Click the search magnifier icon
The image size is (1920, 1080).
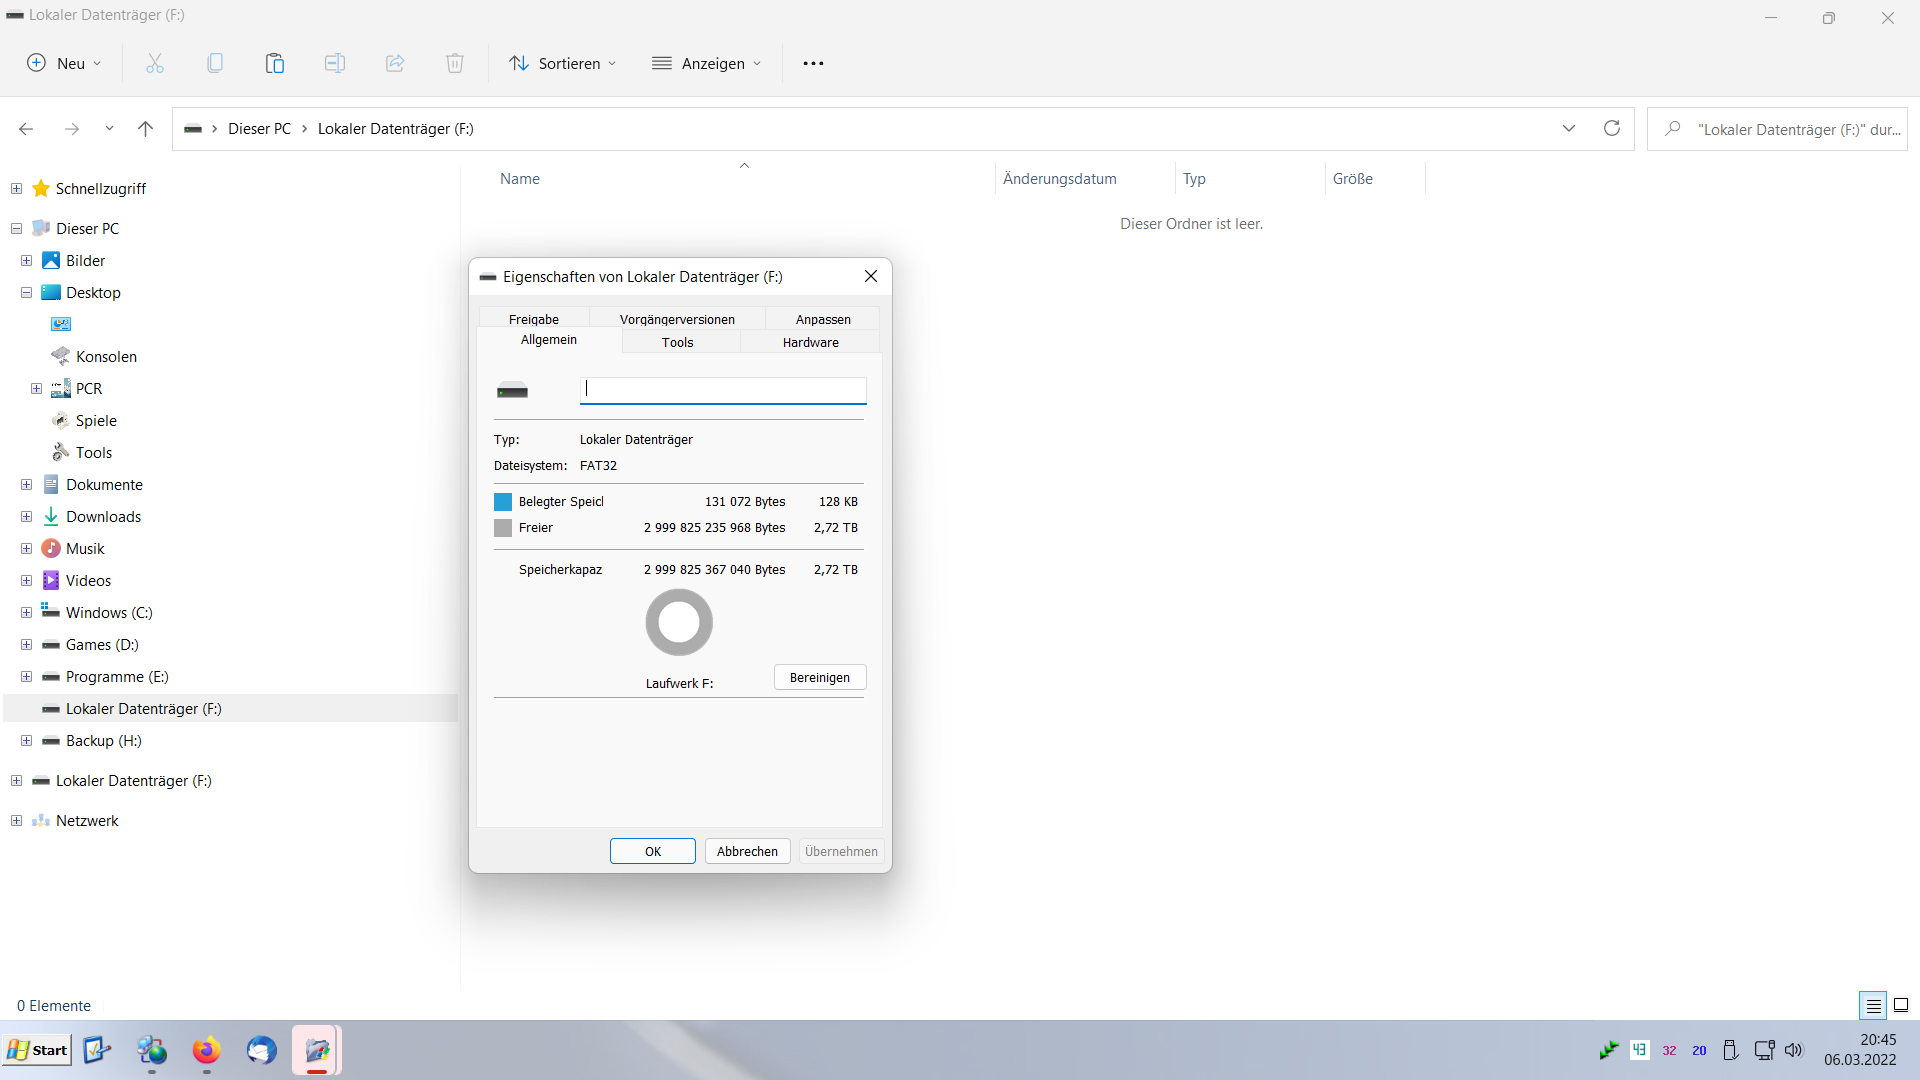click(1672, 129)
